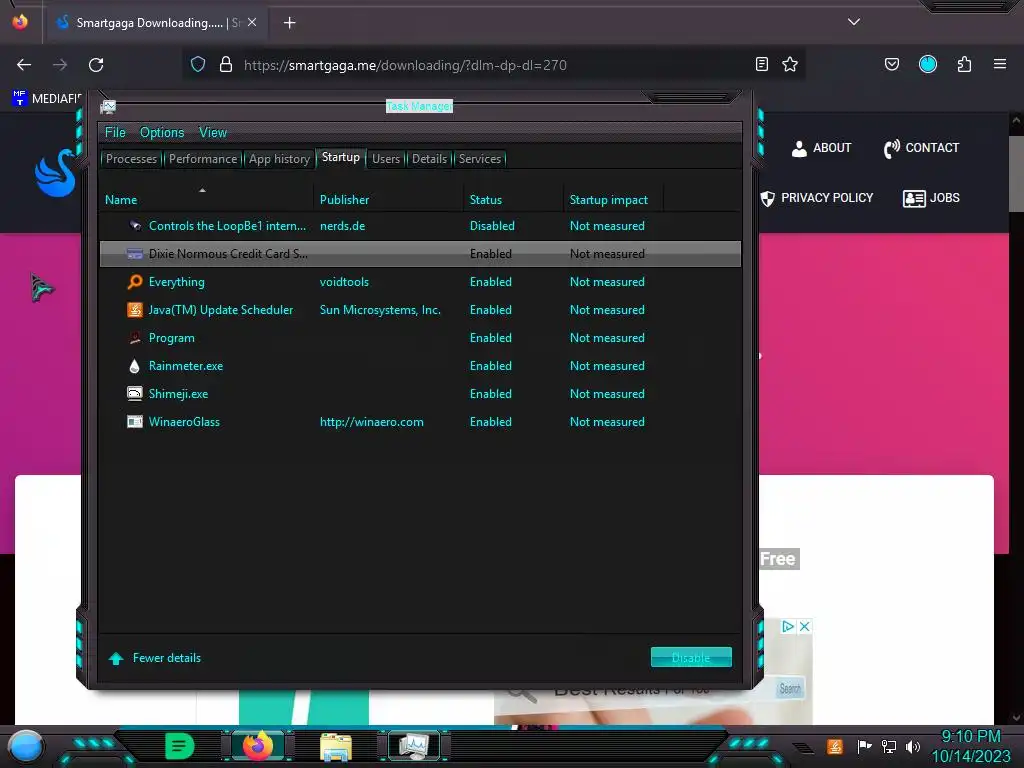Sort by Startup impact column
This screenshot has height=768, width=1024.
(609, 200)
